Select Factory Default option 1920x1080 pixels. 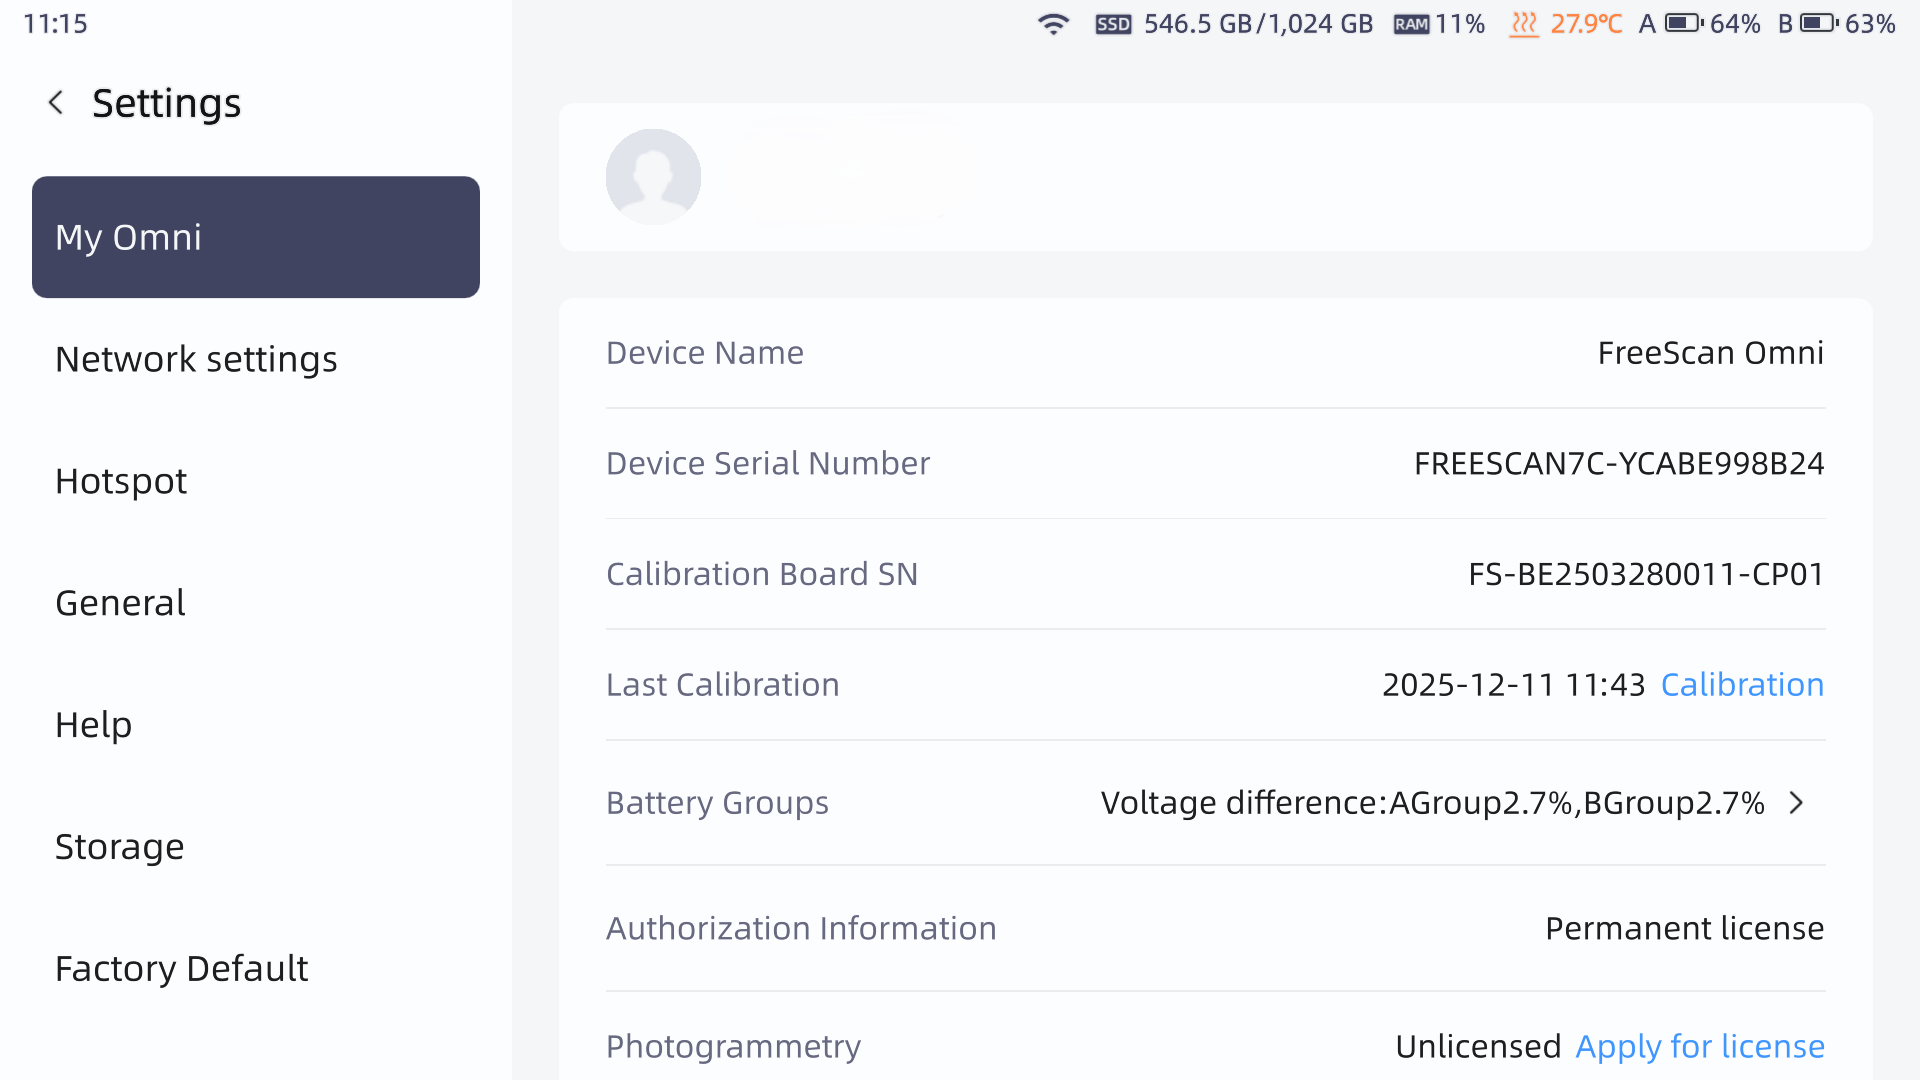pyautogui.click(x=181, y=969)
